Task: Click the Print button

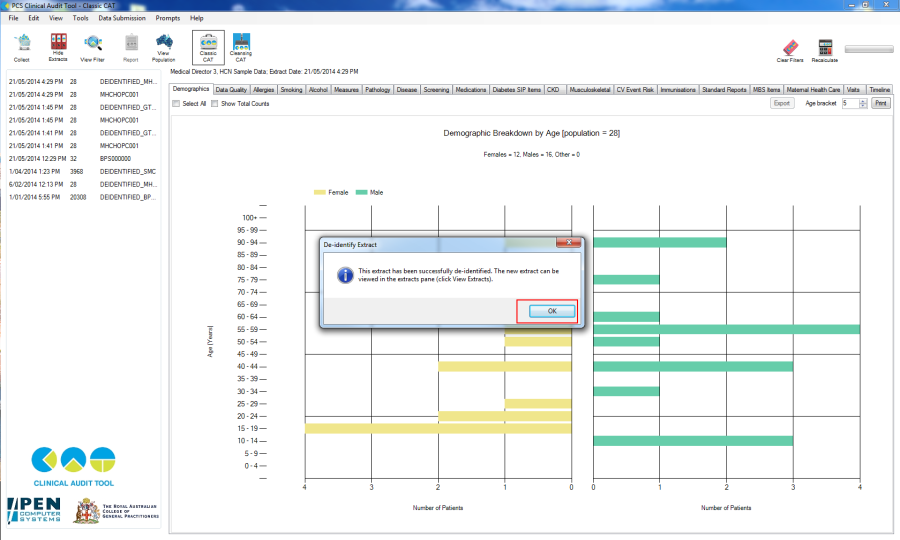Action: point(880,103)
